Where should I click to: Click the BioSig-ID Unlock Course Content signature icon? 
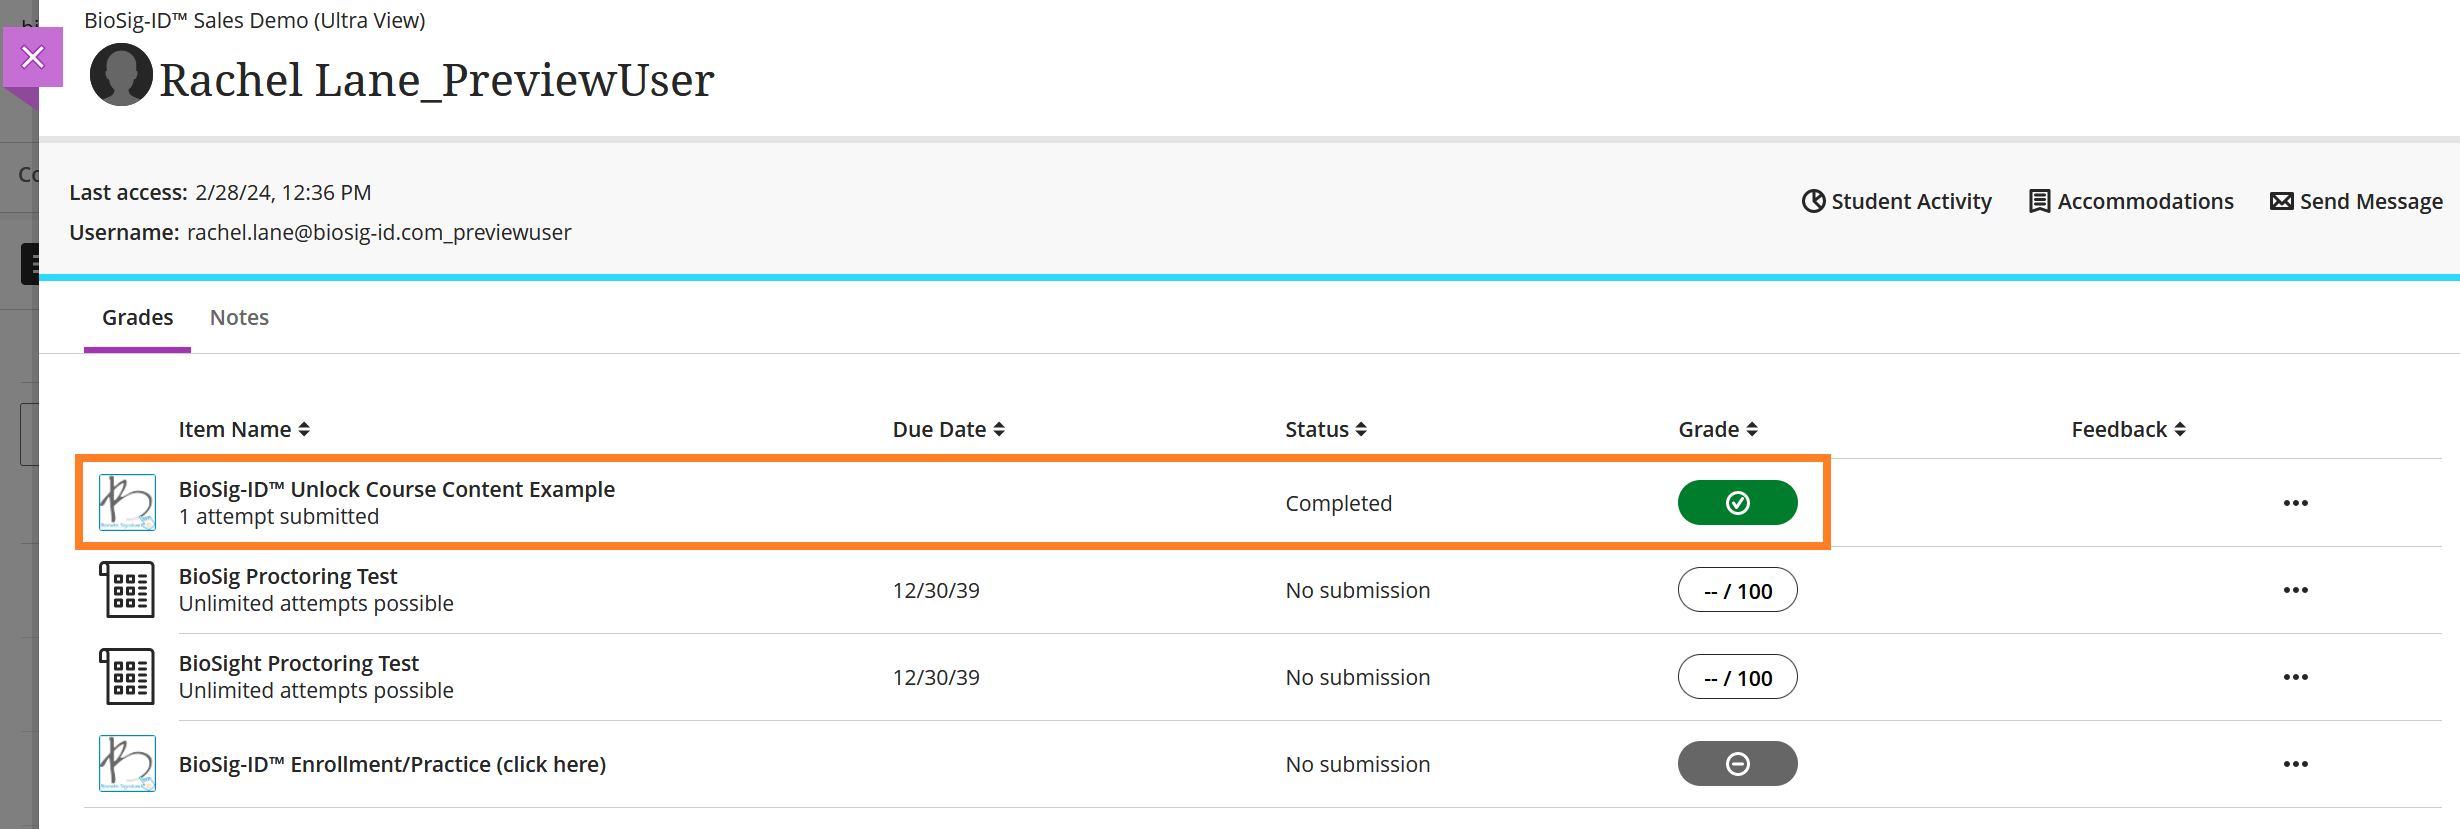[127, 502]
